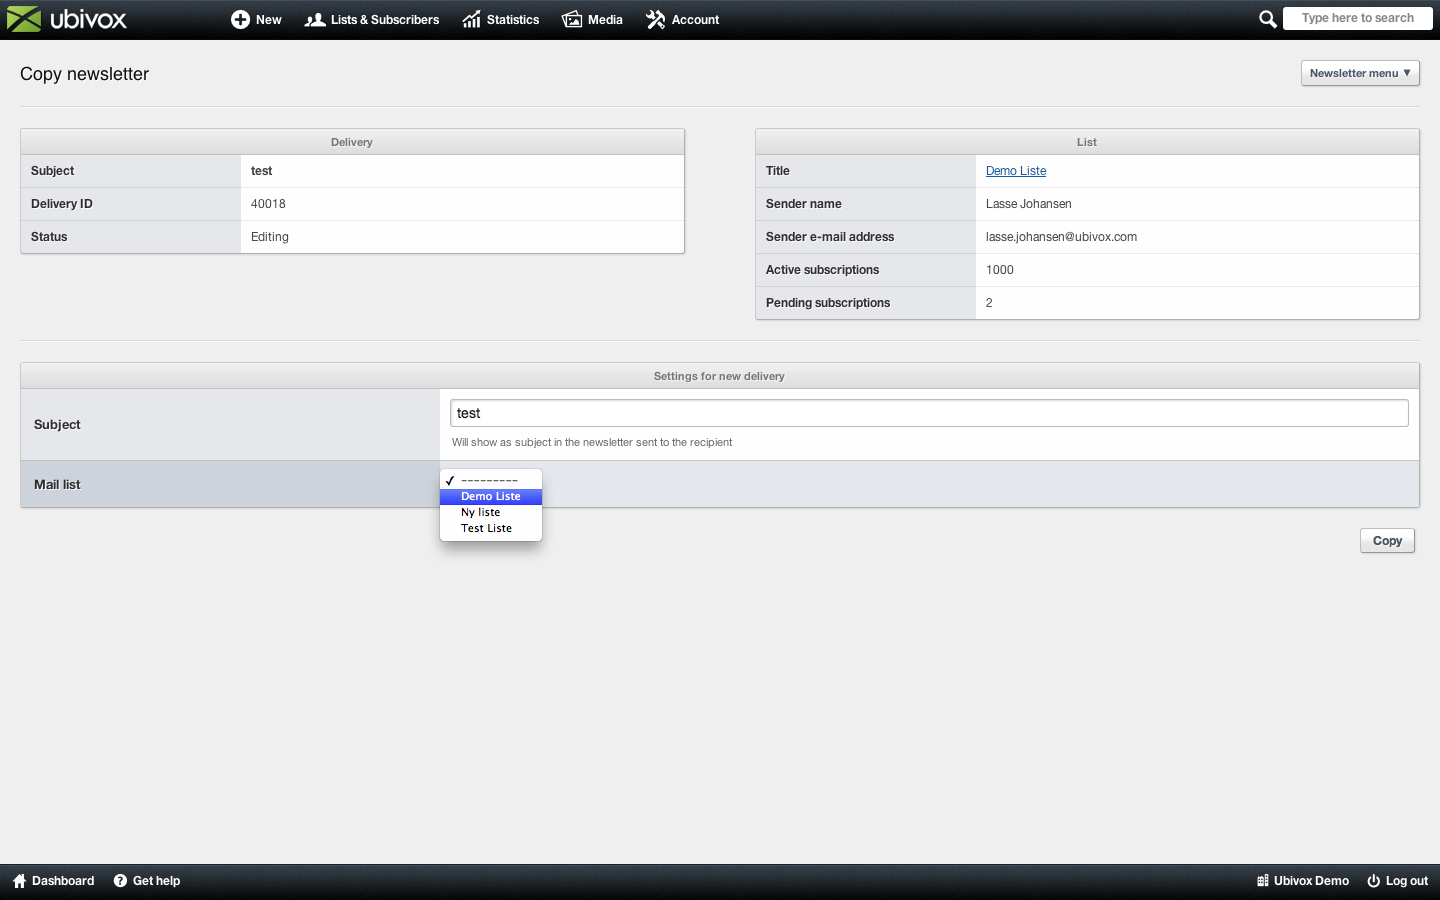The image size is (1440, 900).
Task: Click Pending subscriptions value 2
Action: 989,303
